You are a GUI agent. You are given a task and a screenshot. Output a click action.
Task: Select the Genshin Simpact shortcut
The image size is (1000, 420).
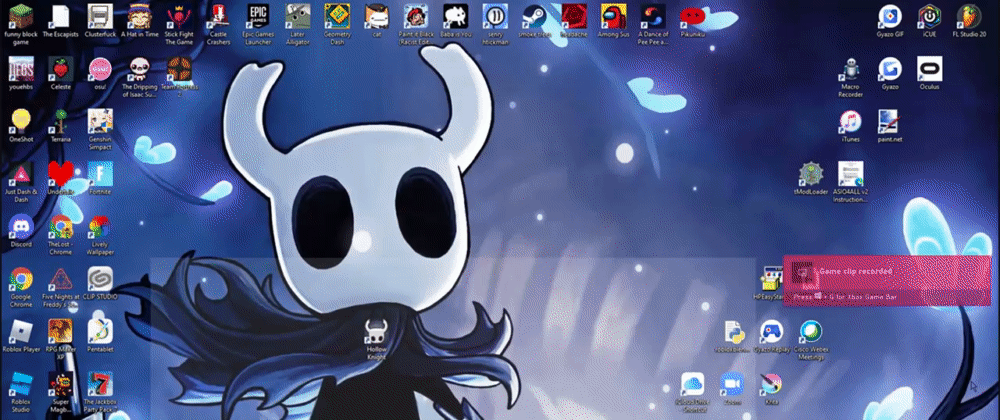pos(100,129)
